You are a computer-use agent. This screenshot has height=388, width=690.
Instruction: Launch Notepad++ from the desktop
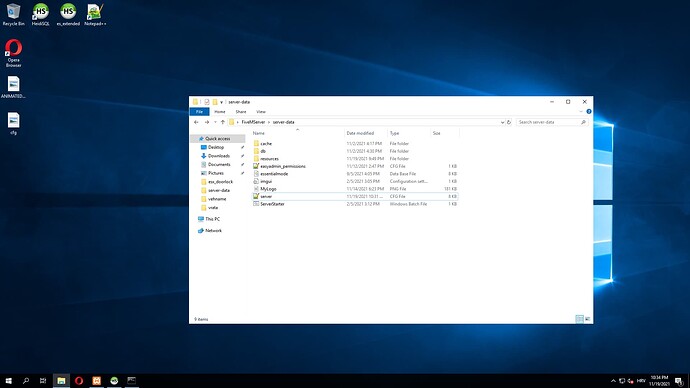click(95, 15)
